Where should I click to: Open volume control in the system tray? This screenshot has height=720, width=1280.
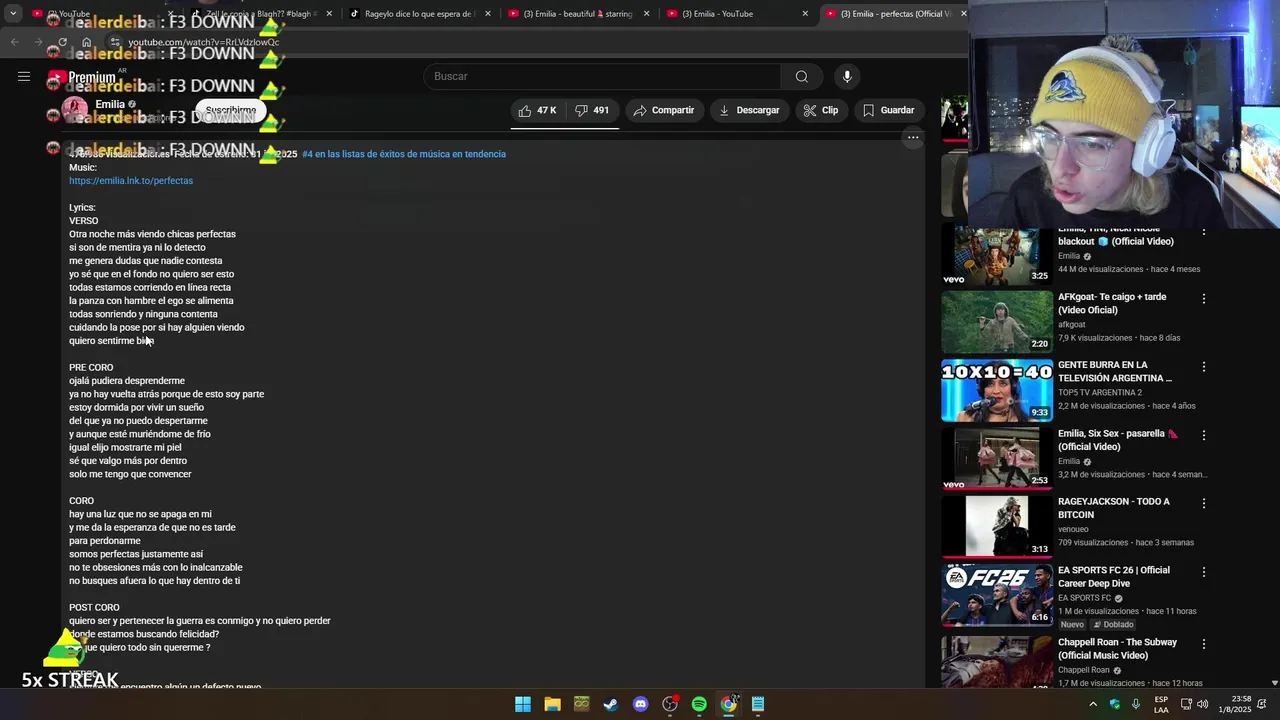click(1202, 704)
